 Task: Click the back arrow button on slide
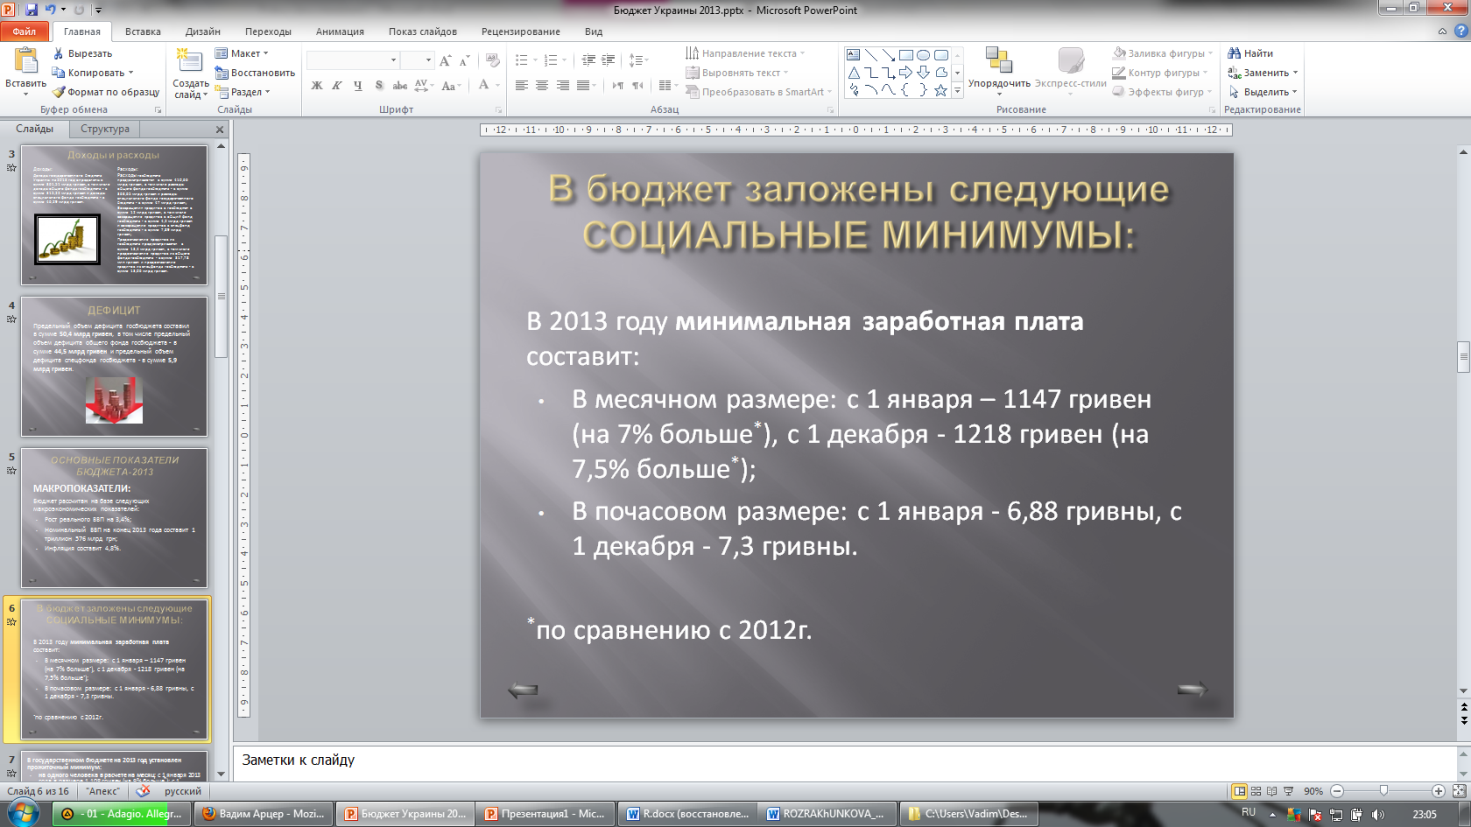pyautogui.click(x=523, y=689)
